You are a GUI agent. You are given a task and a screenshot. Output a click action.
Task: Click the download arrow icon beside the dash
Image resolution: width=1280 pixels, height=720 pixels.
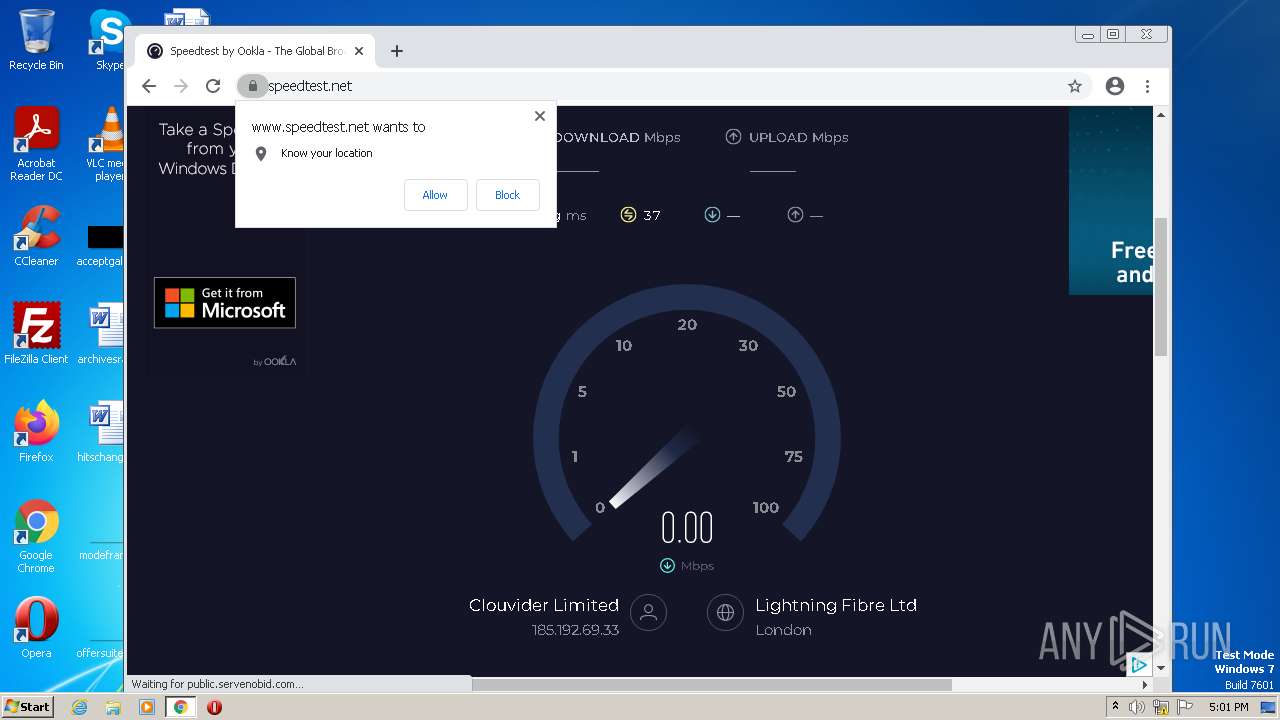712,215
